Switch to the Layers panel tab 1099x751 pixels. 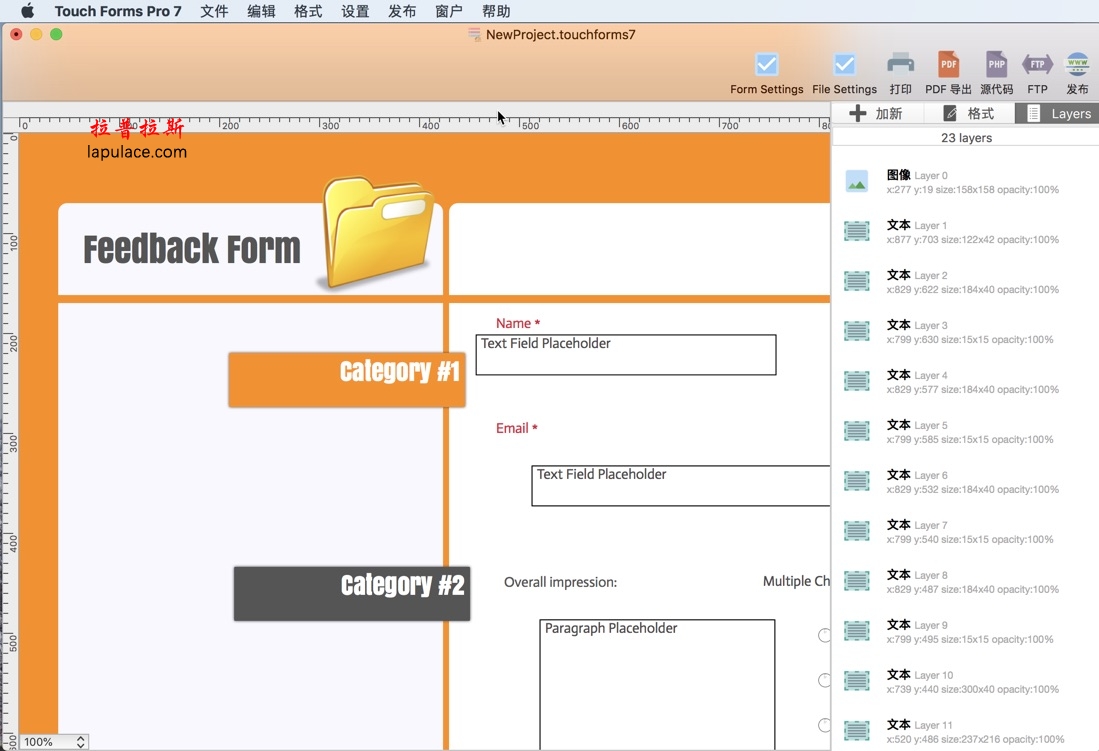tap(1058, 114)
